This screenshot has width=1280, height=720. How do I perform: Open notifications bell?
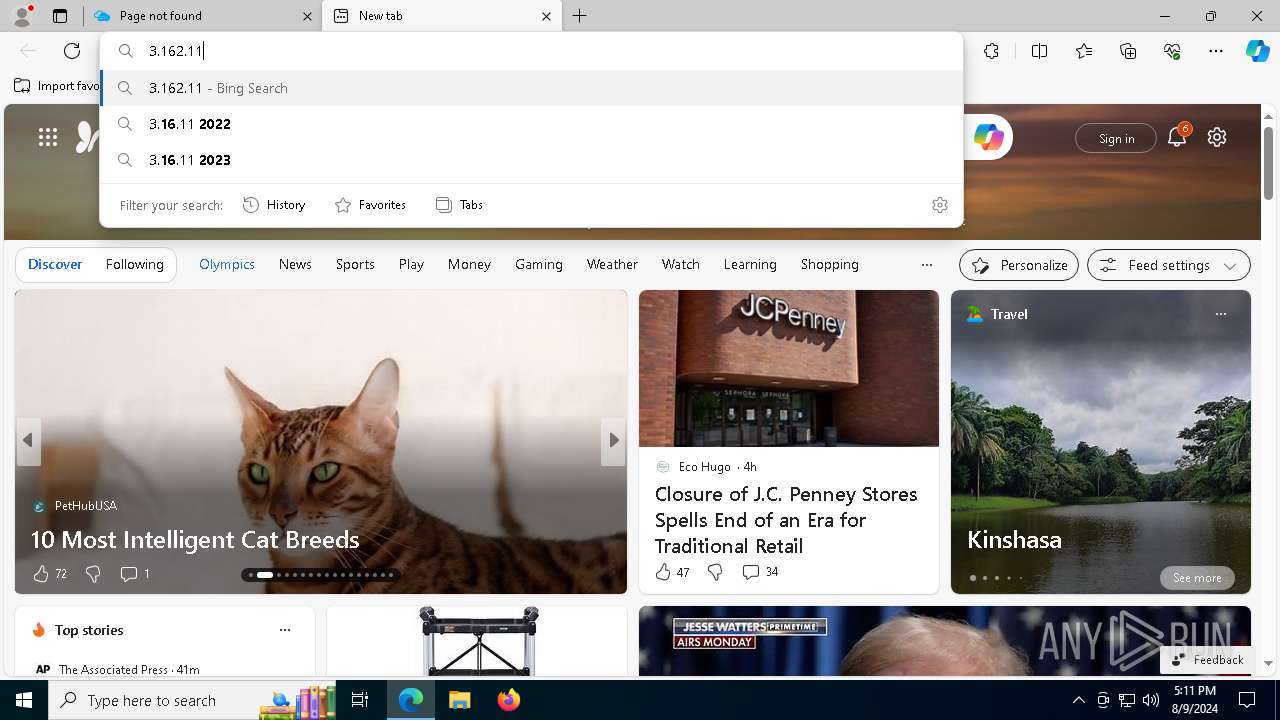(1177, 137)
